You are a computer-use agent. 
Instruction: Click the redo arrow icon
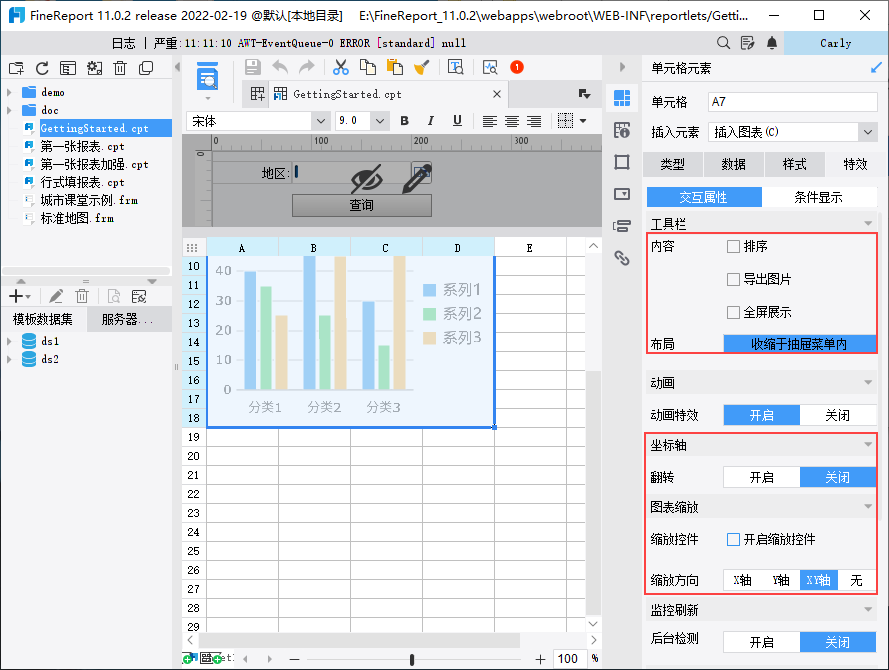click(307, 67)
